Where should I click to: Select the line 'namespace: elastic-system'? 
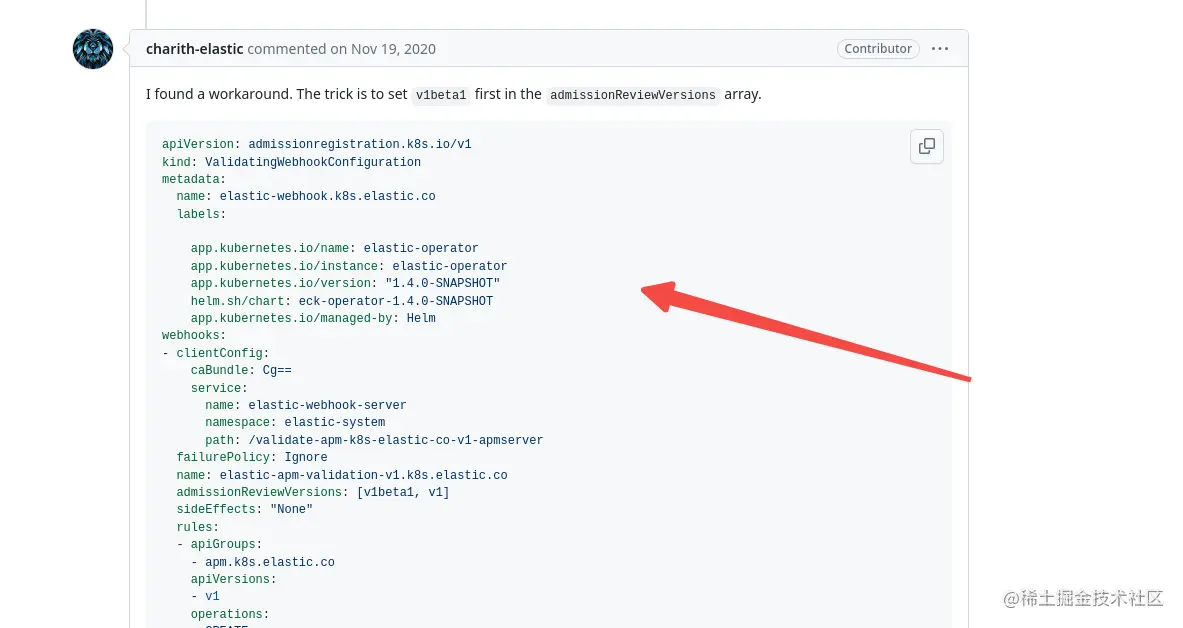295,422
